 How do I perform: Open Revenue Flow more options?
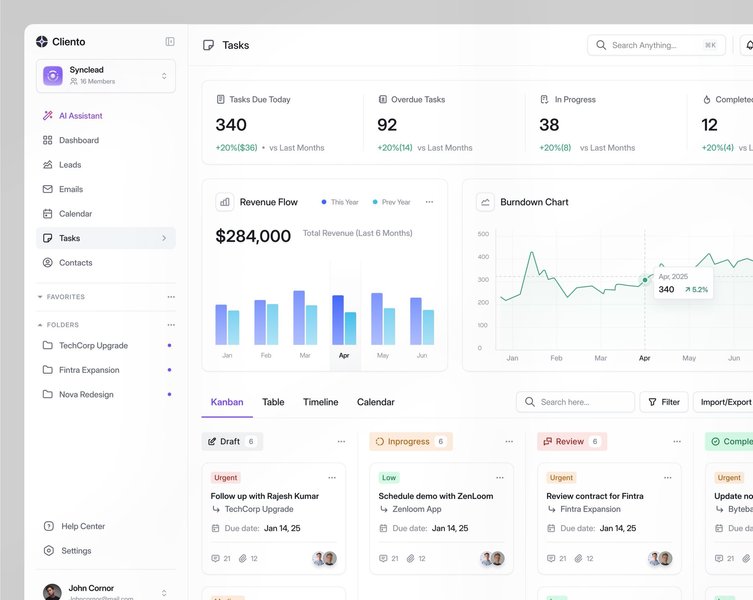coord(429,202)
